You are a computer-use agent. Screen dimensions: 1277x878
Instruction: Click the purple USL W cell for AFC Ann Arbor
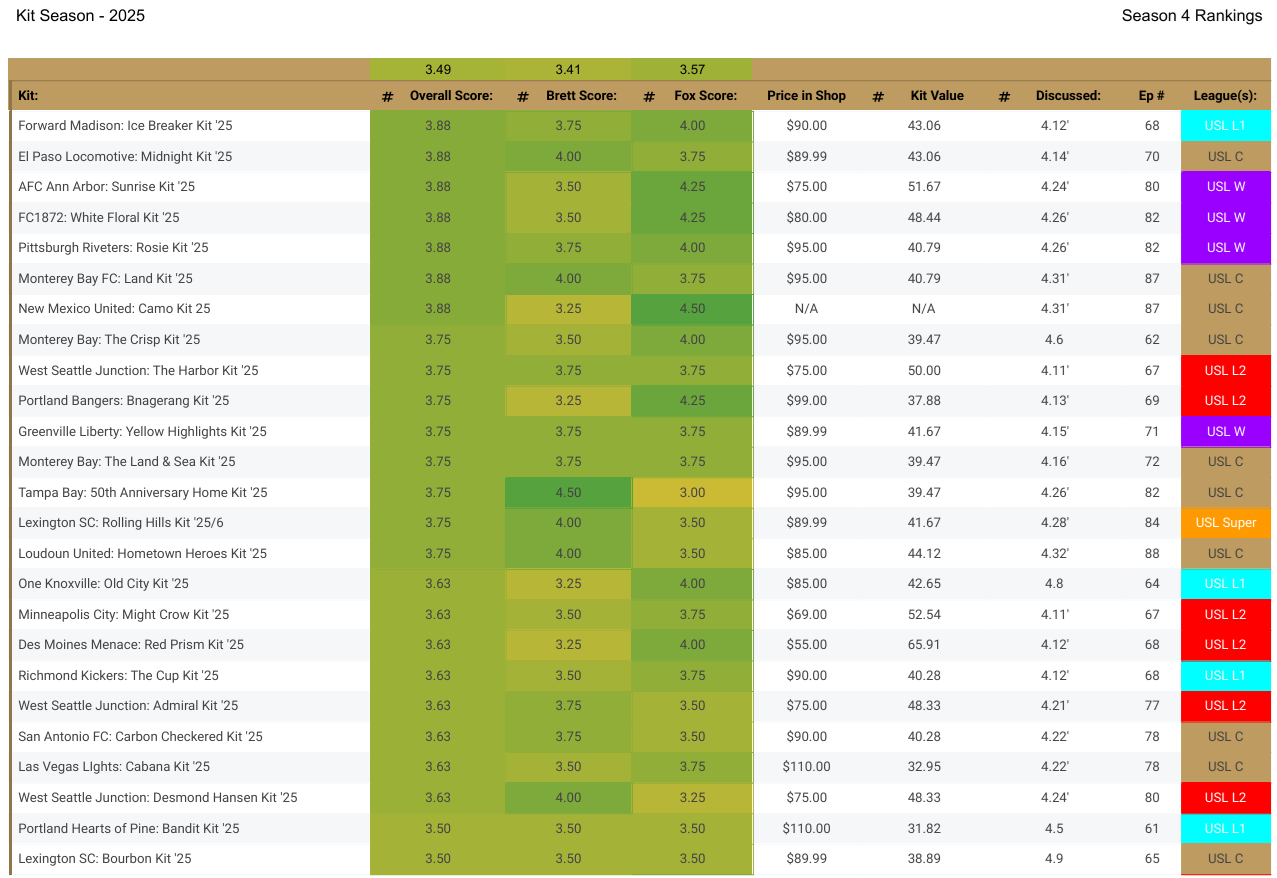(x=1225, y=187)
